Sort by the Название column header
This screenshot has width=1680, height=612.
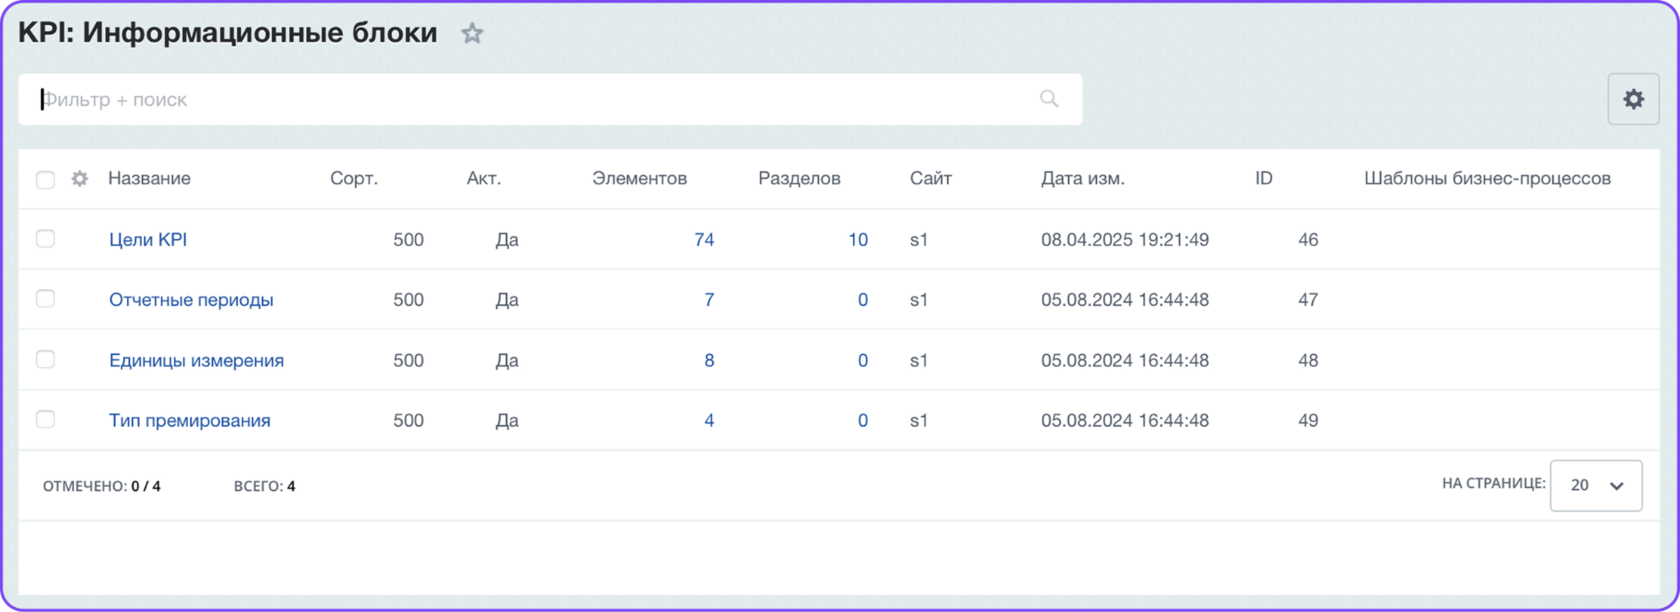[149, 179]
